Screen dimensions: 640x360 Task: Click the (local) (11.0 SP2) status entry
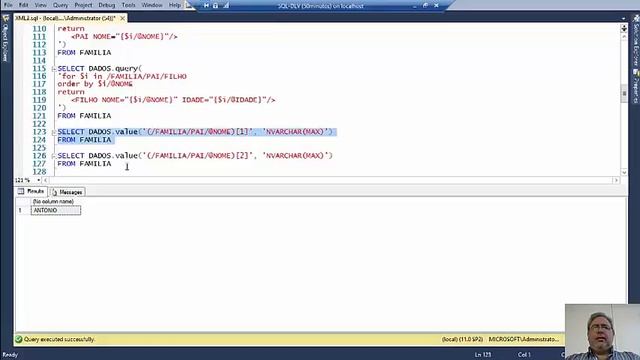(x=462, y=339)
